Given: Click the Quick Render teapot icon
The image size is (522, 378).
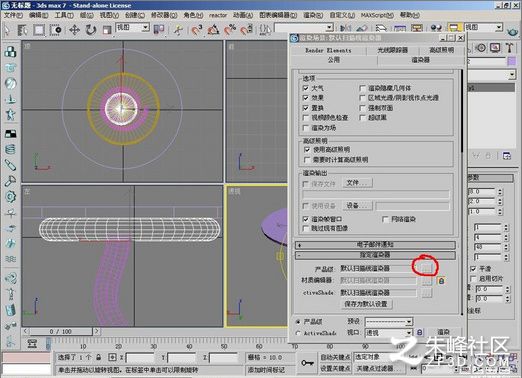Looking at the screenshot, I should click(x=512, y=32).
